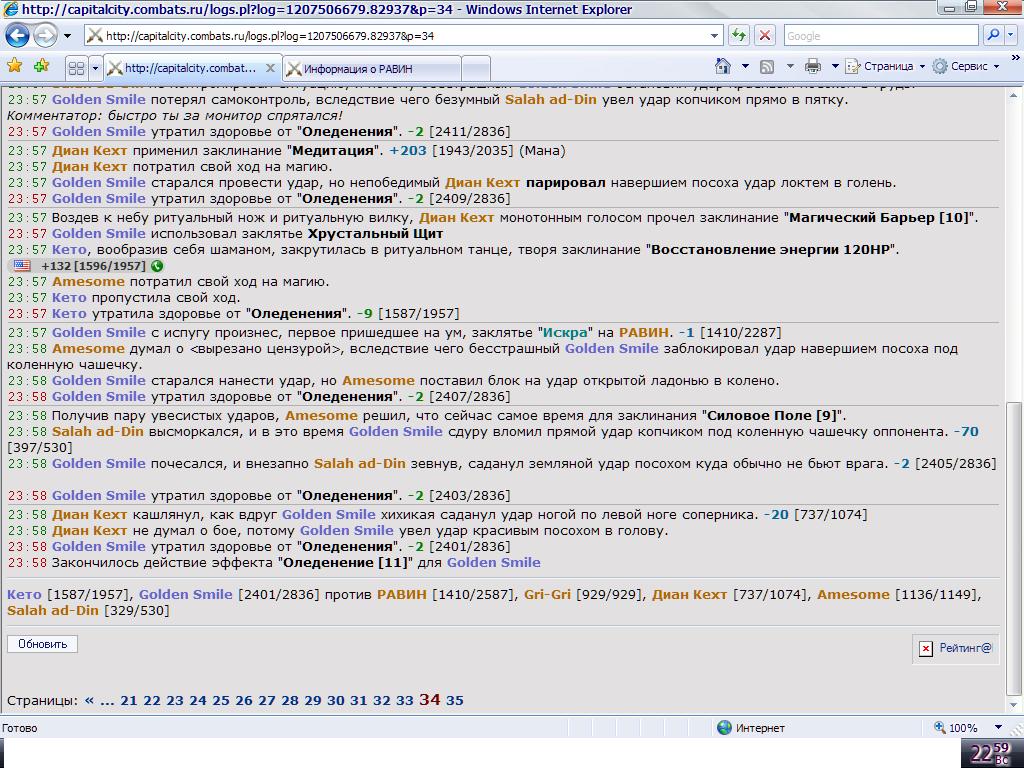Open the Quick Tabs grid icon
Image resolution: width=1024 pixels, height=768 pixels.
(76, 68)
